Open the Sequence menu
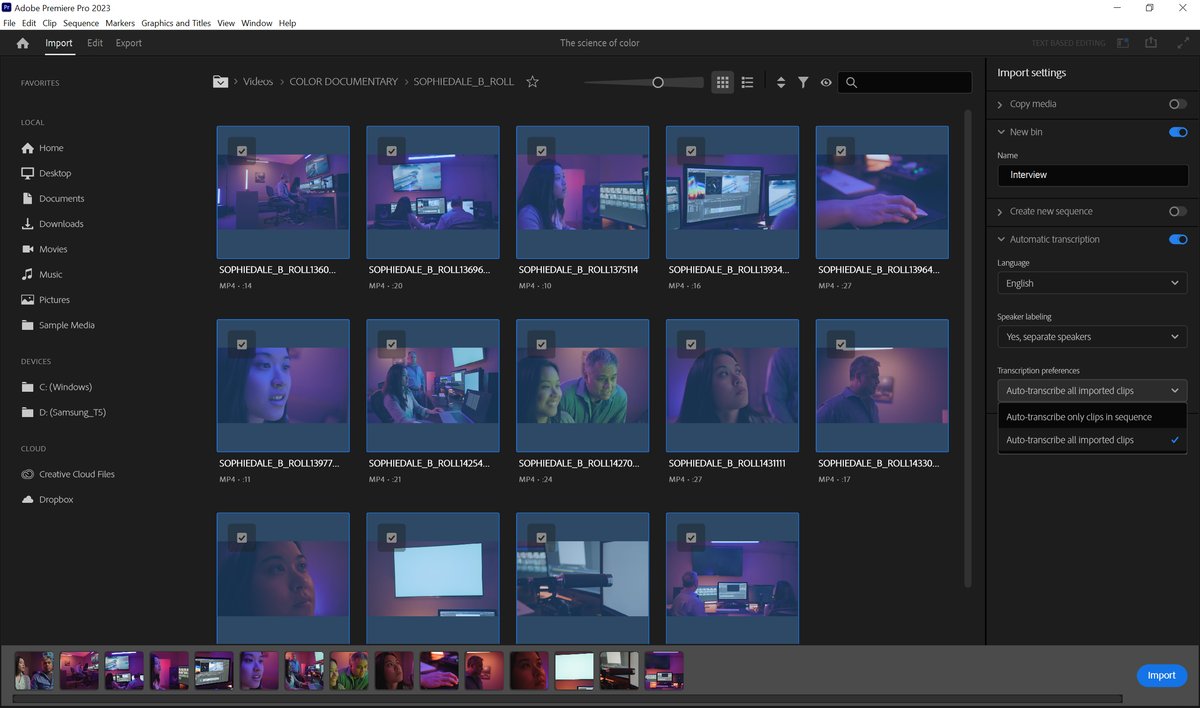This screenshot has height=708, width=1200. point(80,22)
